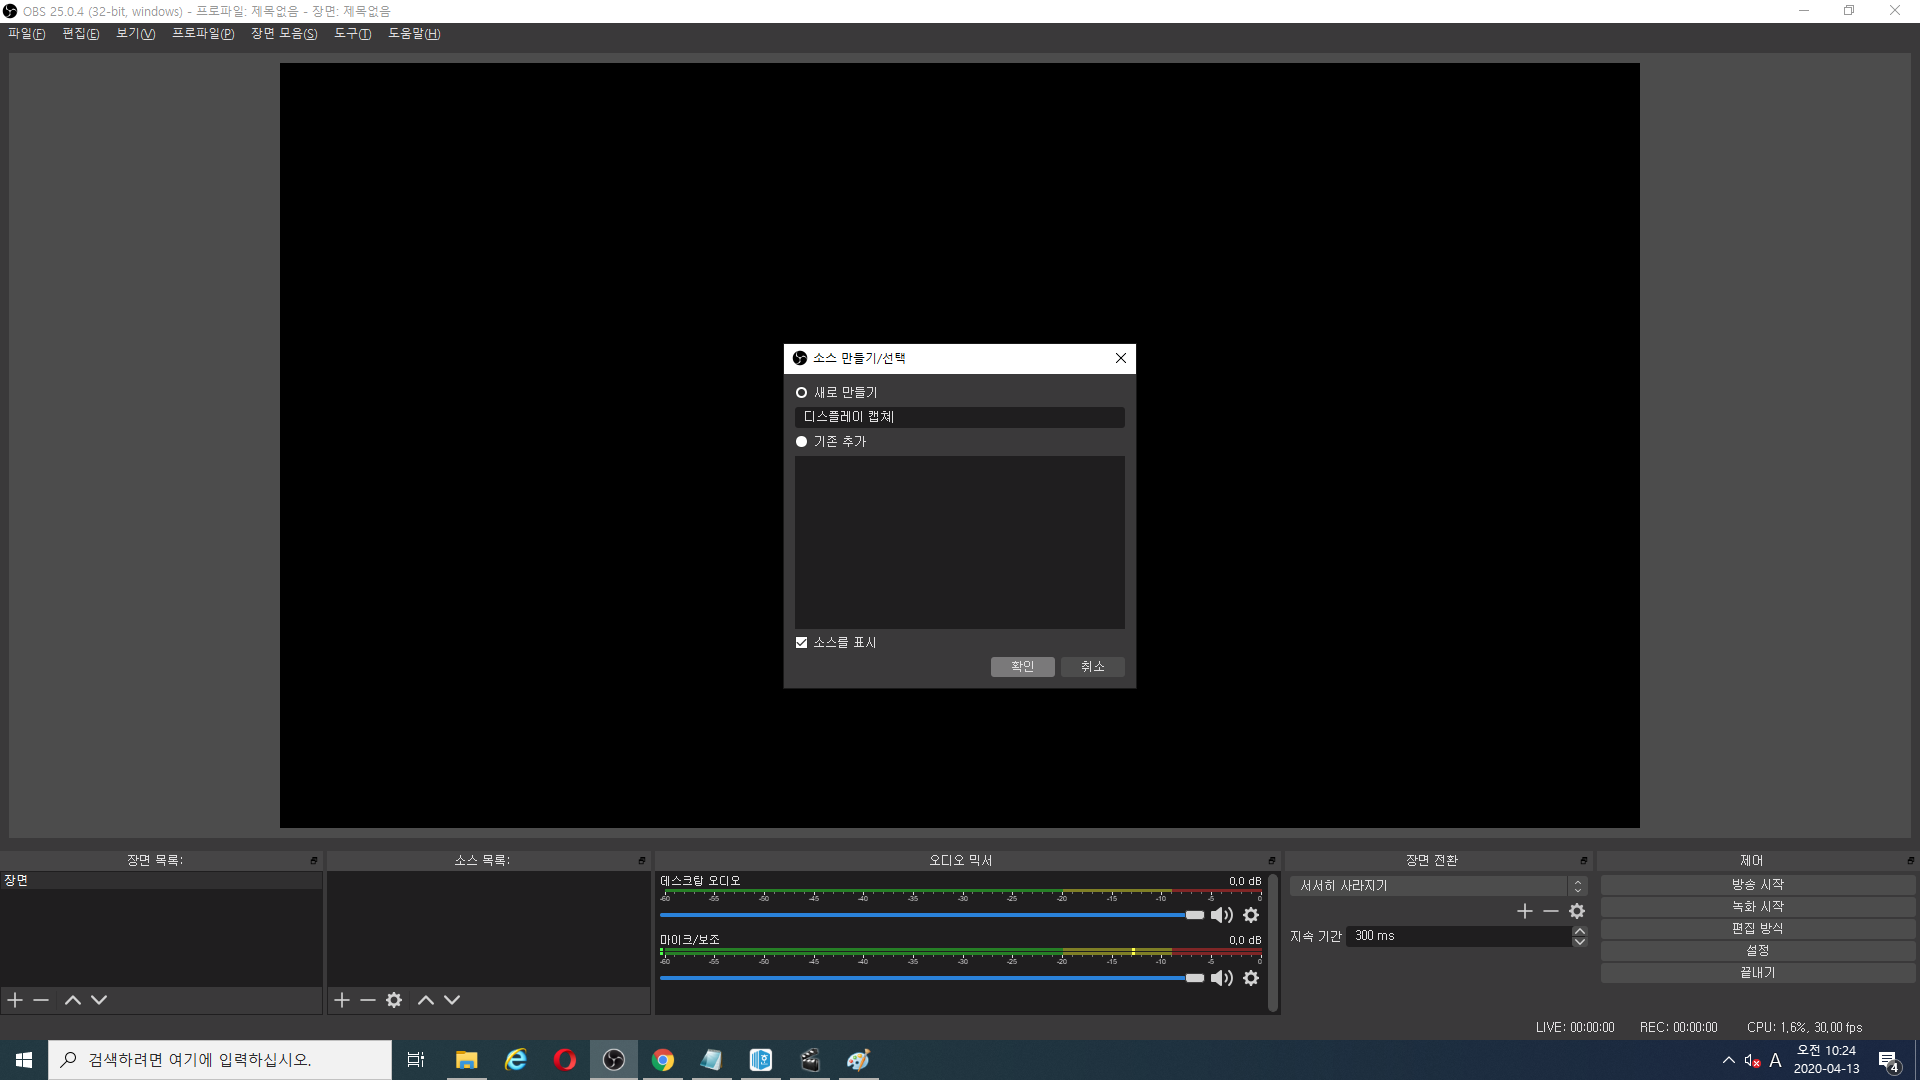Screen dimensions: 1920x1080
Task: Open mic/aux audio settings gear
Action: [x=1251, y=978]
